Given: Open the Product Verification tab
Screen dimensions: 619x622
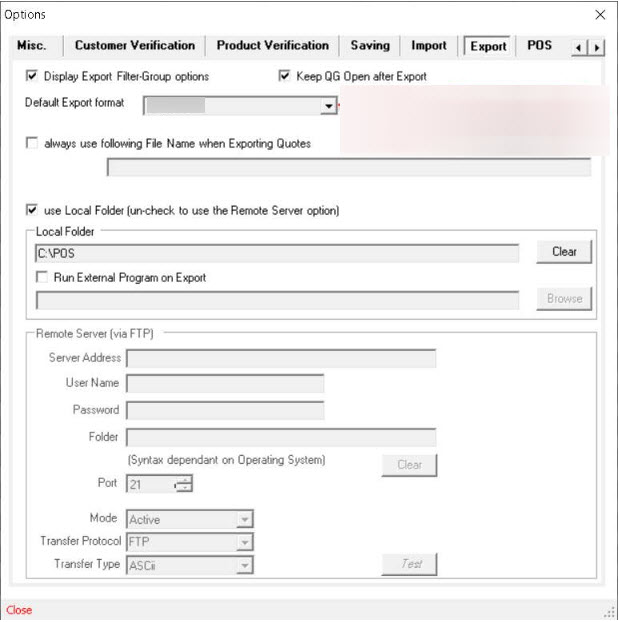Looking at the screenshot, I should tap(272, 46).
